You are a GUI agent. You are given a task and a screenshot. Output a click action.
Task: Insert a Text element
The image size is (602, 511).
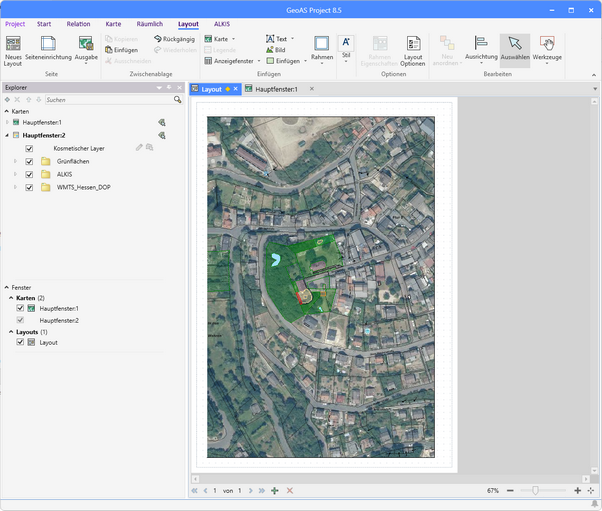click(280, 39)
